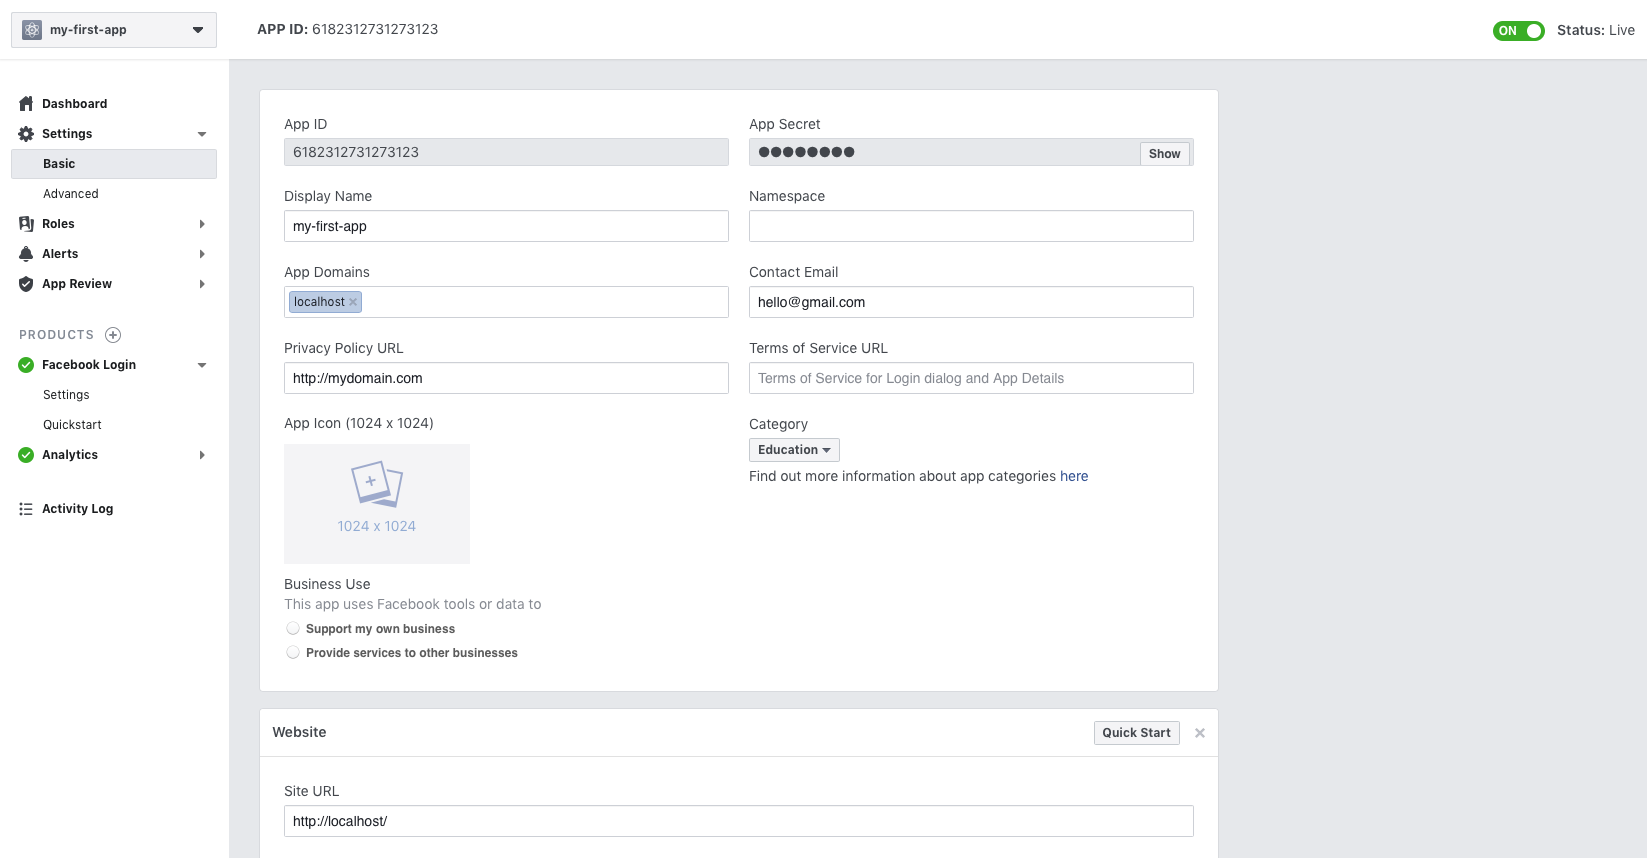
Task: Click the Settings gear icon in sidebar
Action: tap(26, 134)
